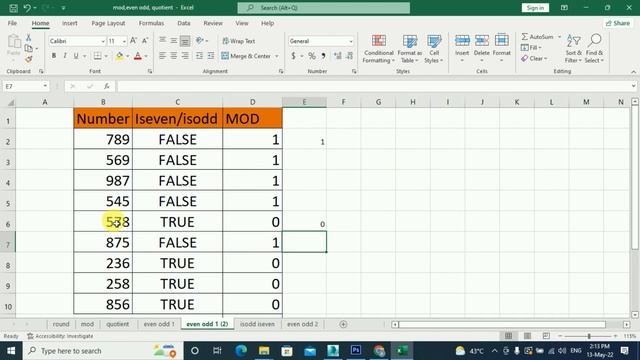Image resolution: width=640 pixels, height=360 pixels.
Task: Open Calibri font name dropdown
Action: (x=103, y=41)
